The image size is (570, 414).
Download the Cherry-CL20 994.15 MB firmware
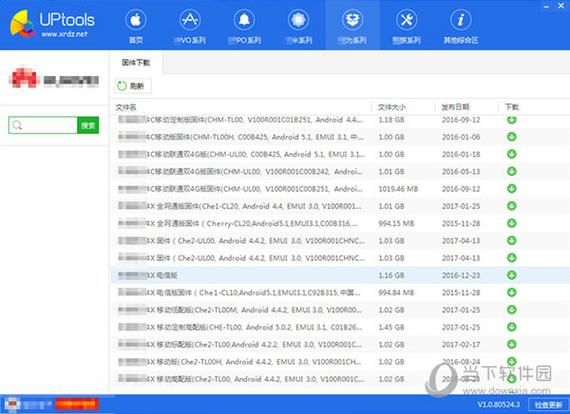tap(511, 223)
